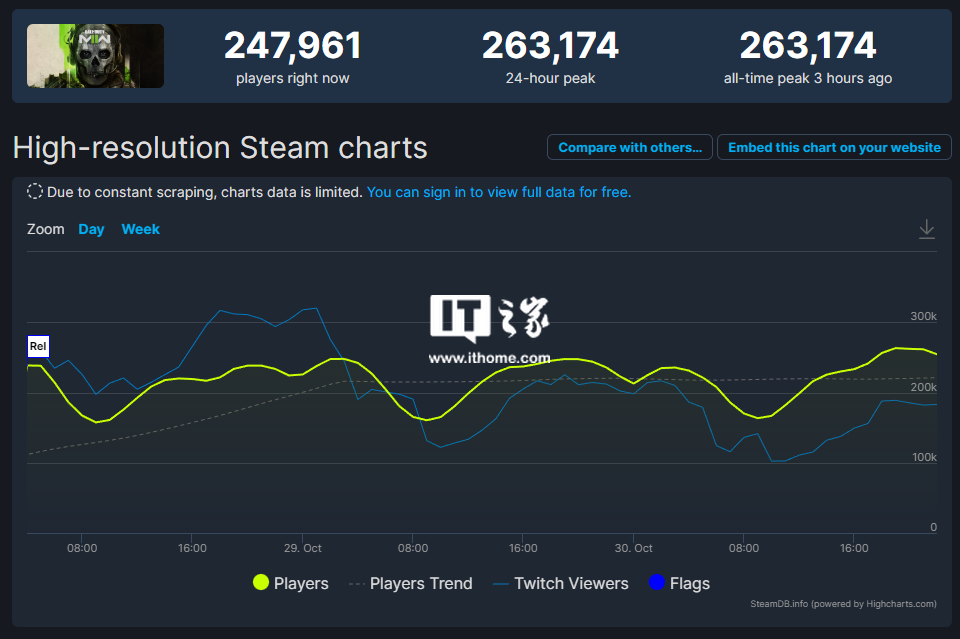960x639 pixels.
Task: Click the Zoom label text
Action: [x=45, y=229]
